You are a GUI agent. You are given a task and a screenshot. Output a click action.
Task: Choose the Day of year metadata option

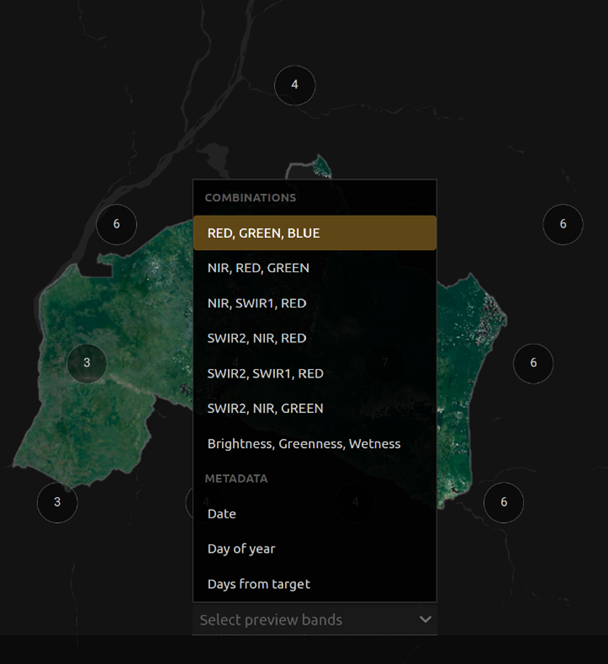tap(314, 549)
